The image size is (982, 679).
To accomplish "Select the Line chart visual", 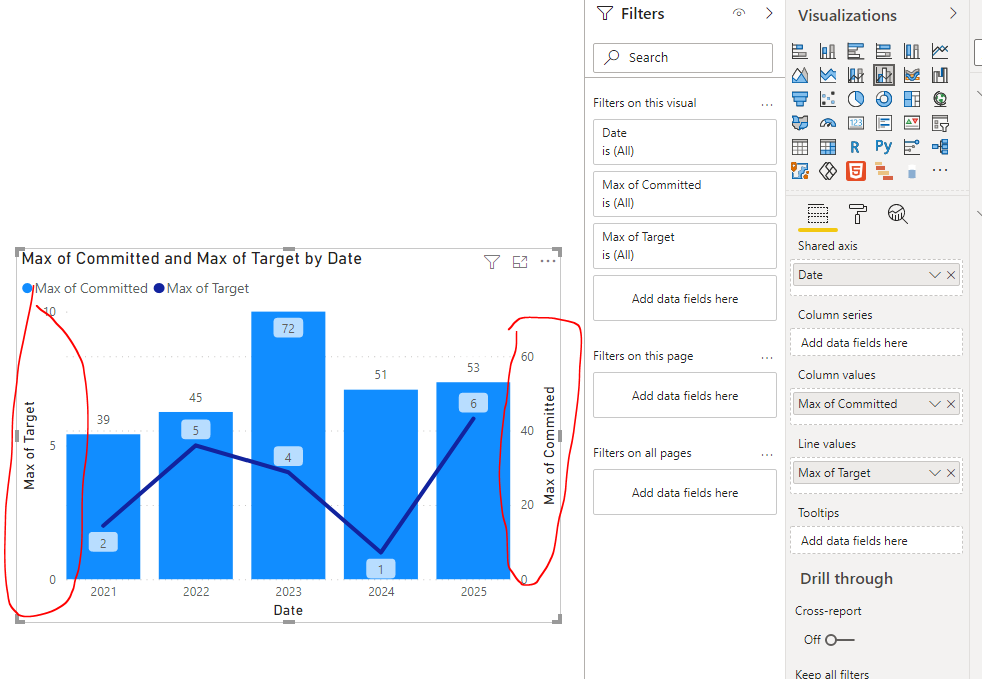I will (x=940, y=51).
